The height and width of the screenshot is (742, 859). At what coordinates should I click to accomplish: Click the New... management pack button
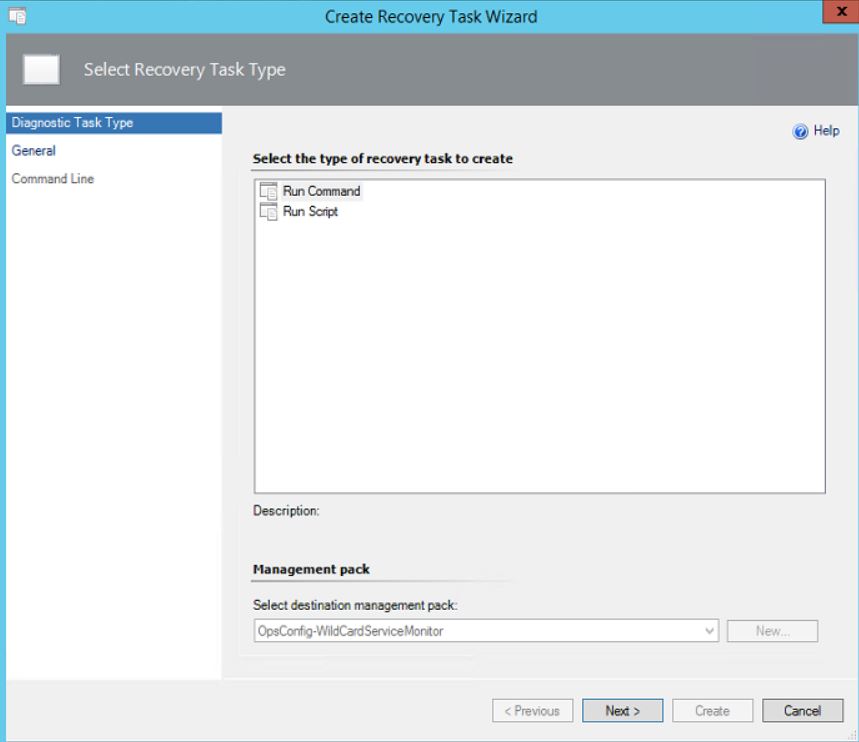(x=772, y=631)
